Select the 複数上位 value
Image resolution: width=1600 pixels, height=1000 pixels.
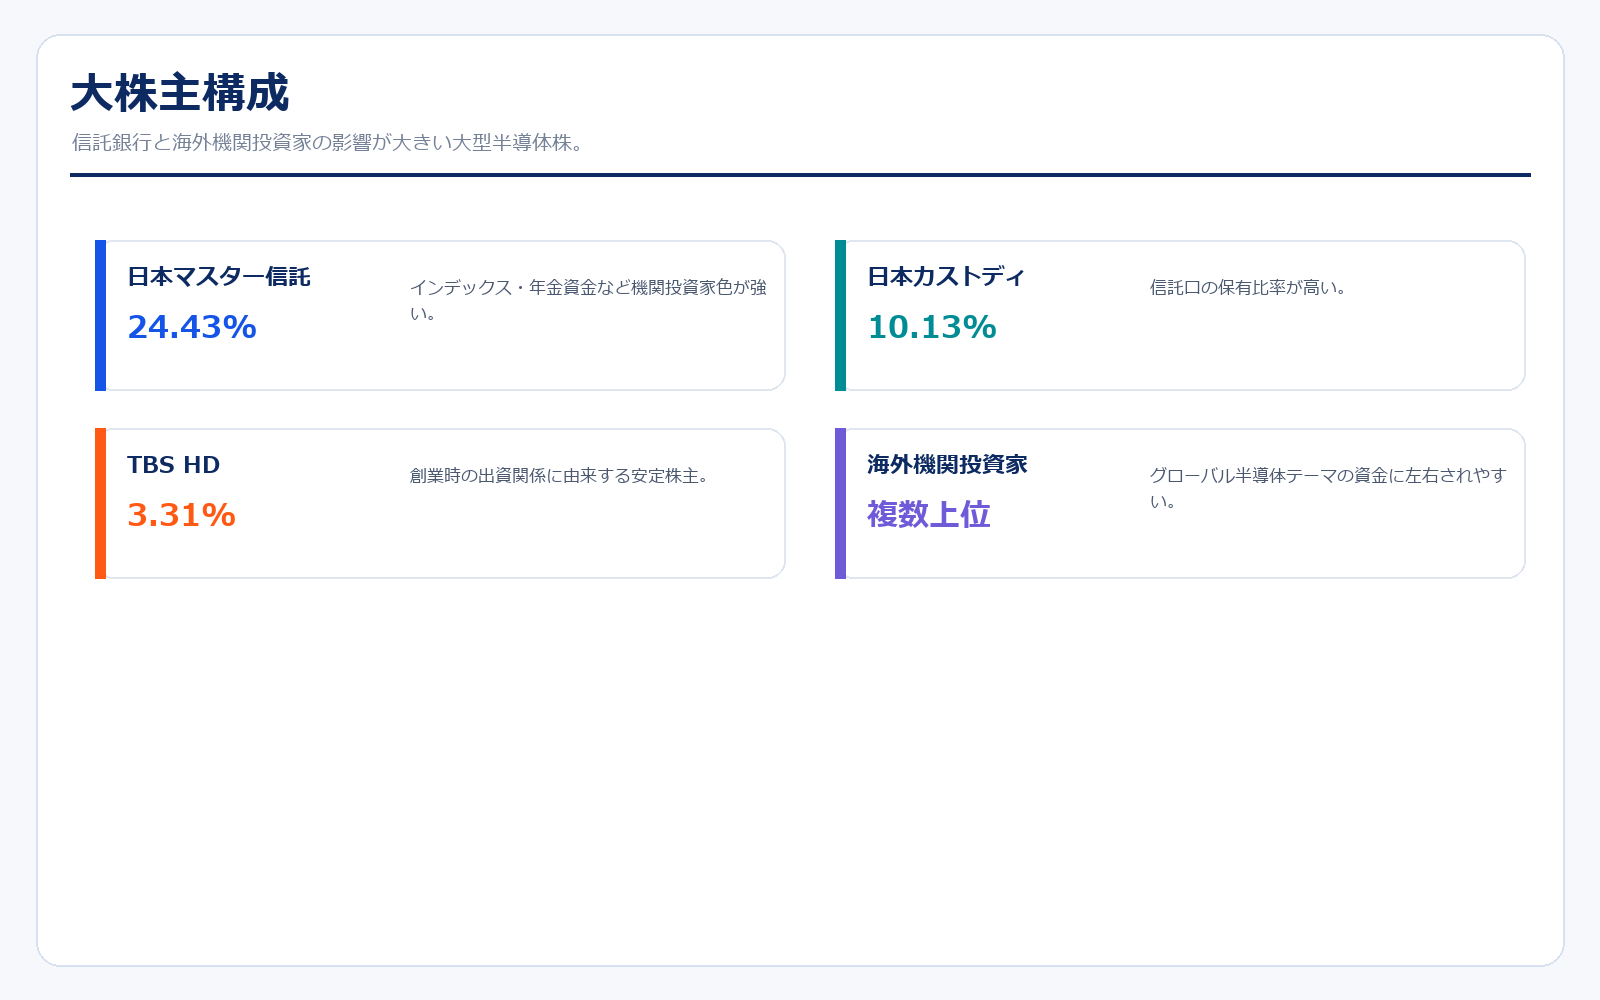click(x=929, y=515)
